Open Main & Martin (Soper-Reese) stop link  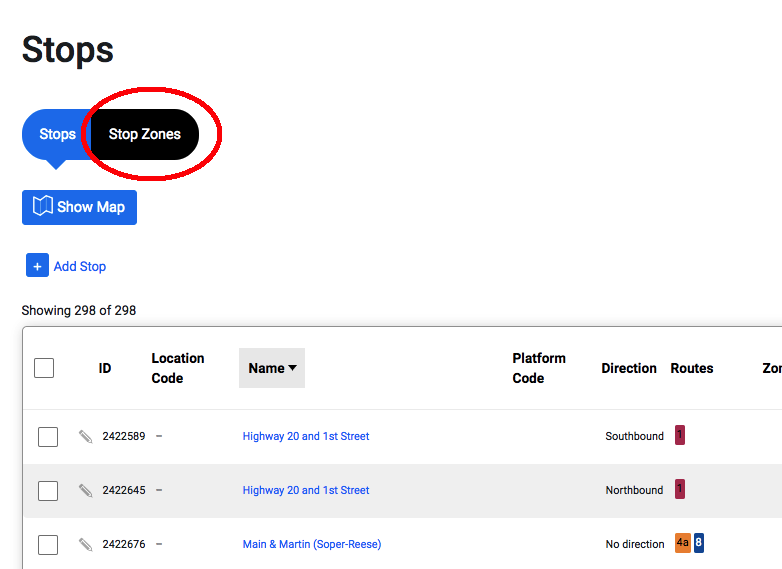pyautogui.click(x=312, y=544)
